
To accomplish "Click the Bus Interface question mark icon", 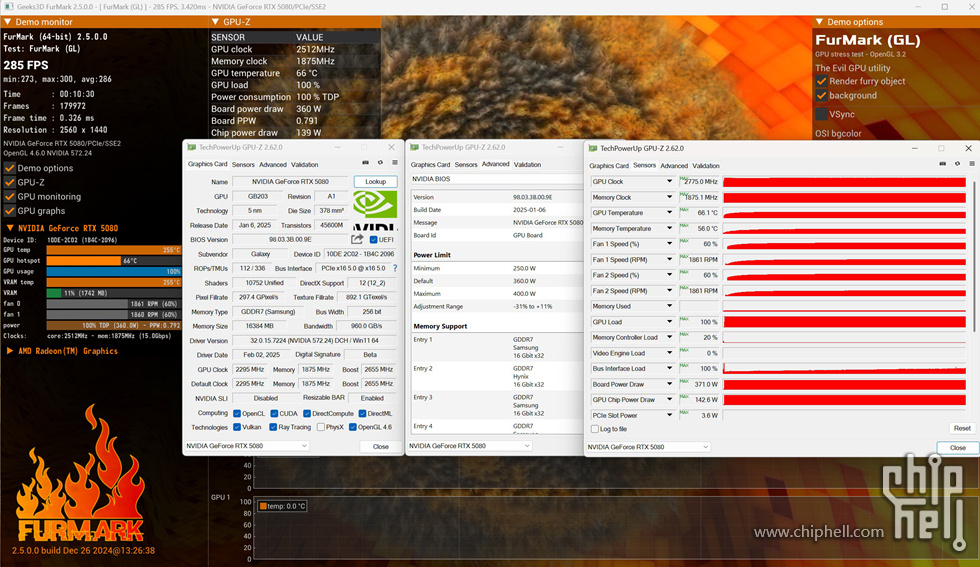I will (x=395, y=268).
